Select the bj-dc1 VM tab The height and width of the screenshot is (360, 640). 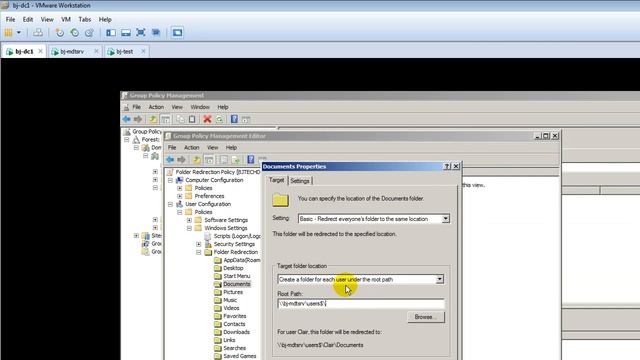coord(24,51)
